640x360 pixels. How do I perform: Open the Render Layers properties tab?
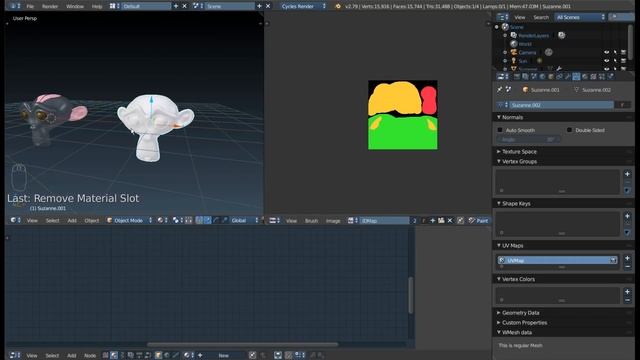click(x=525, y=76)
